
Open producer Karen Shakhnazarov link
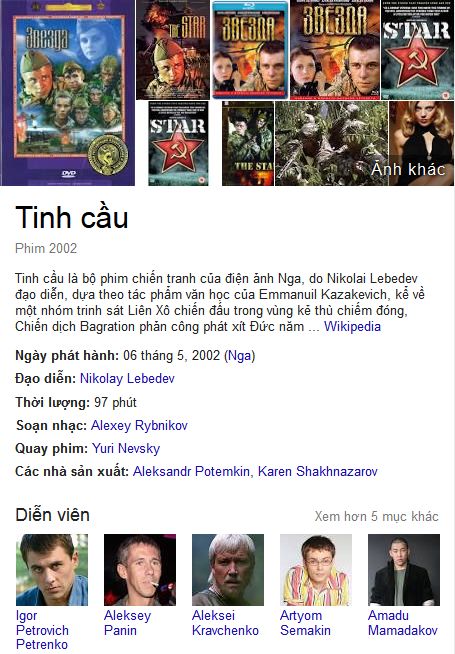tap(318, 471)
